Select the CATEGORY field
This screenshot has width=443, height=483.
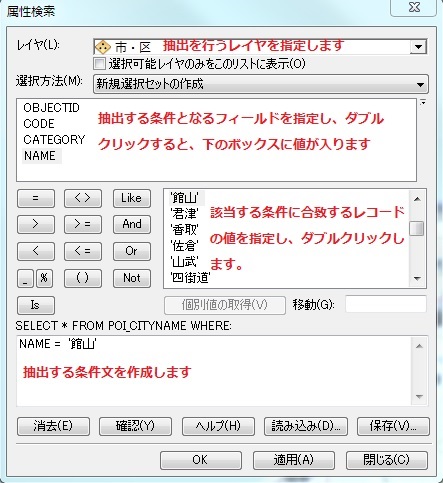pos(54,140)
